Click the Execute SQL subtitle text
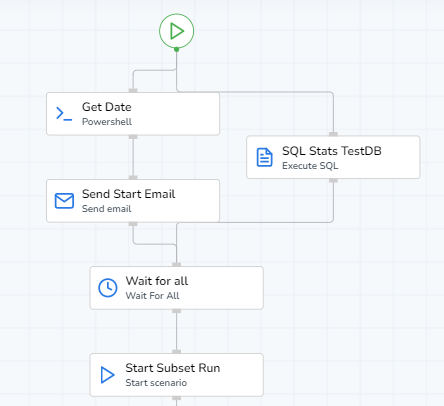 [310, 166]
